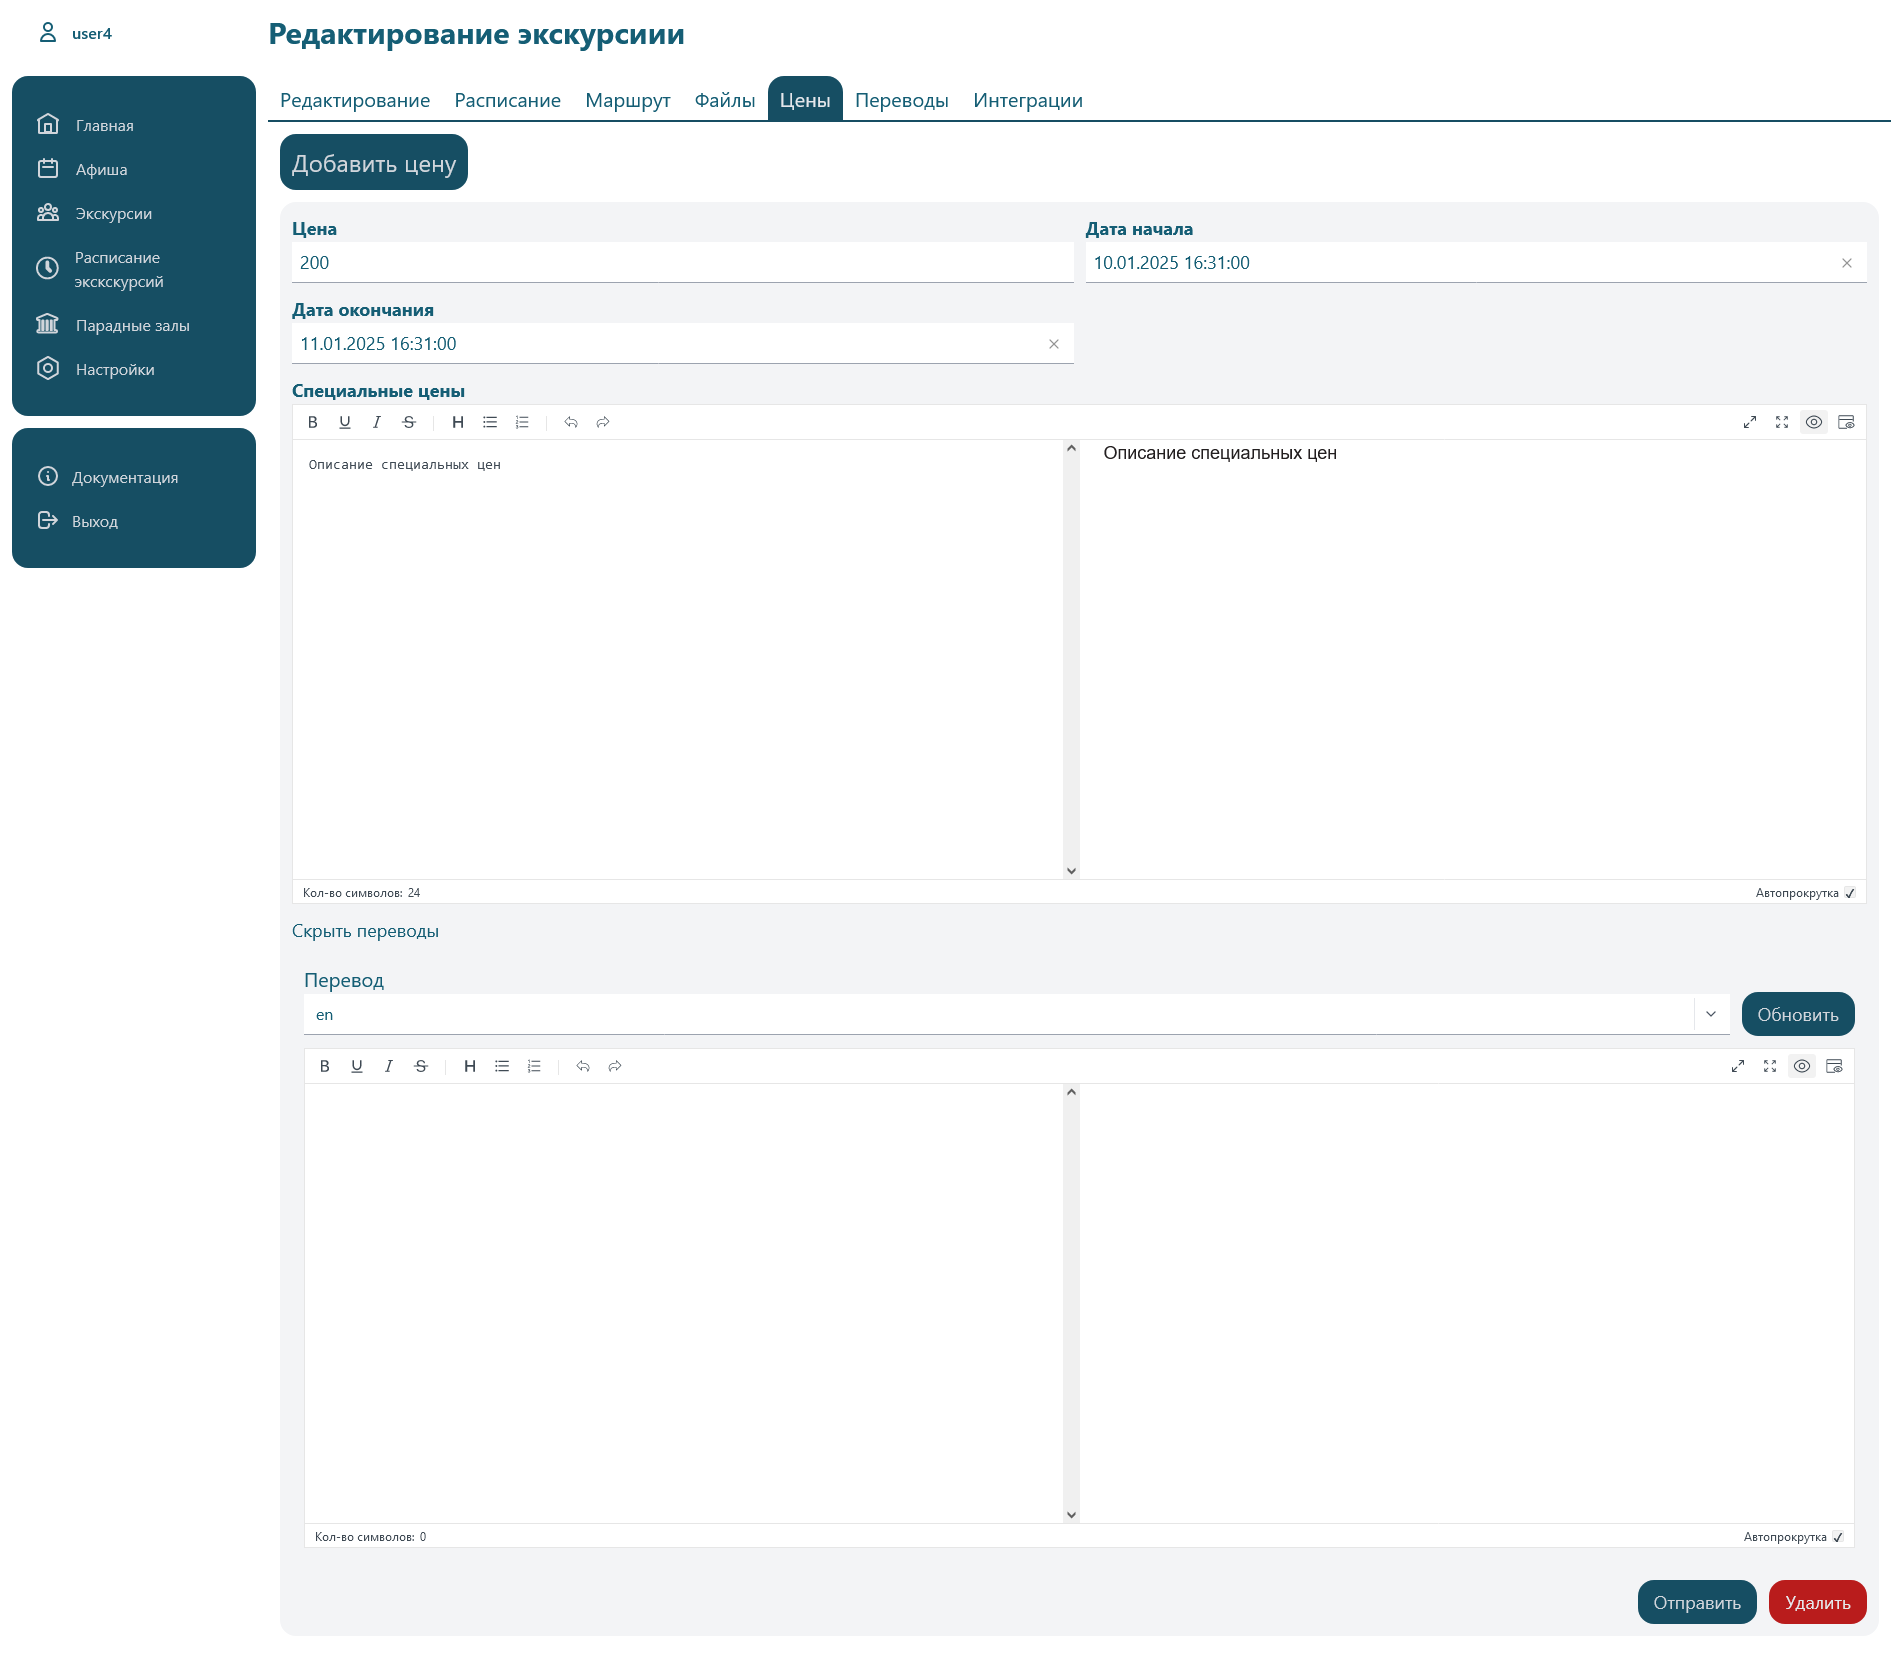Collapse translations via Скрыть переводы
This screenshot has height=1660, width=1903.
tap(365, 931)
